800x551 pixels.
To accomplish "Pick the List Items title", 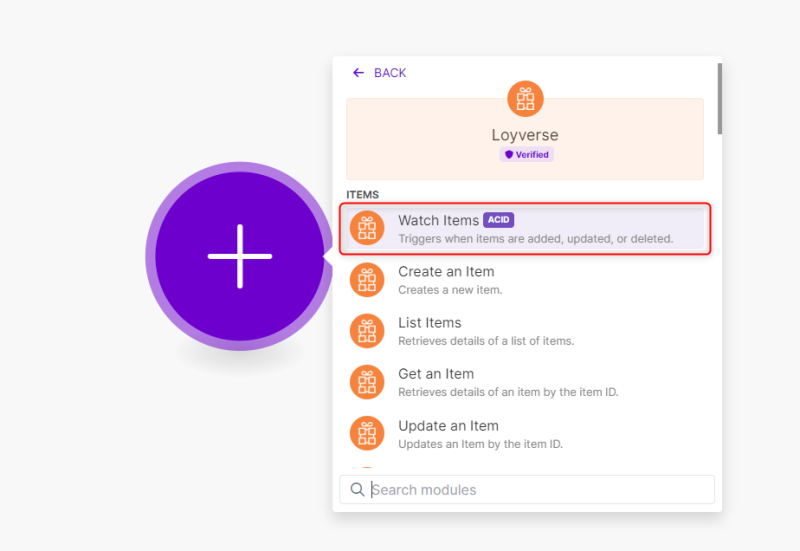I will click(x=430, y=323).
